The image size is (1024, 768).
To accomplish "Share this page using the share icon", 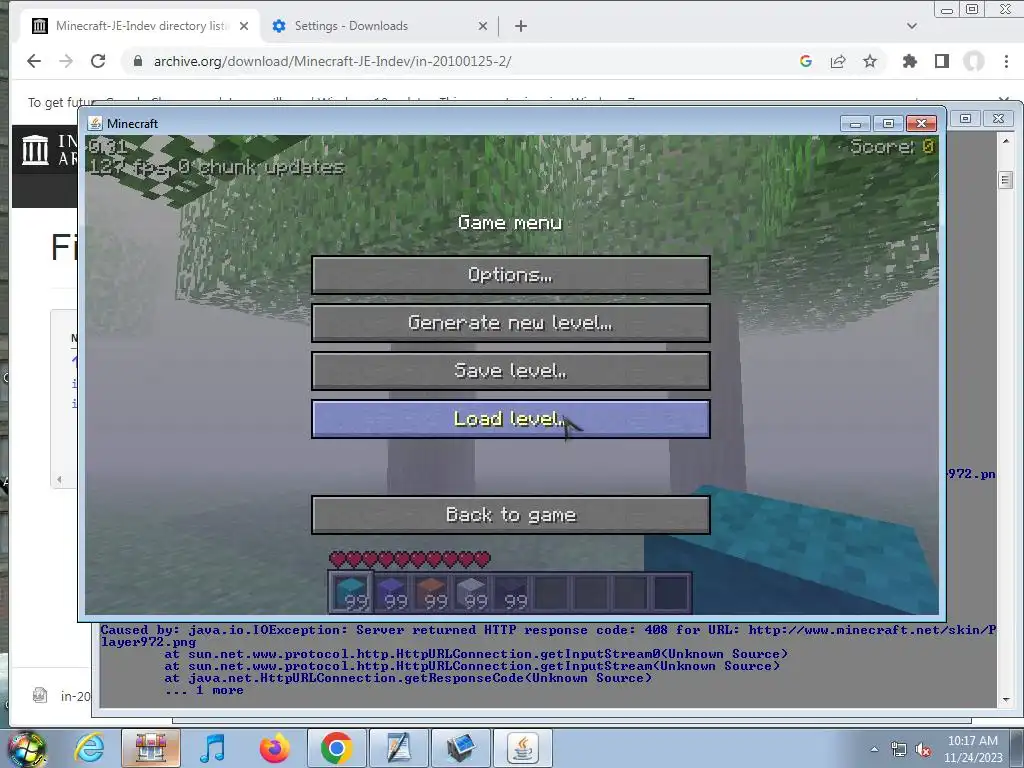I will [x=838, y=61].
